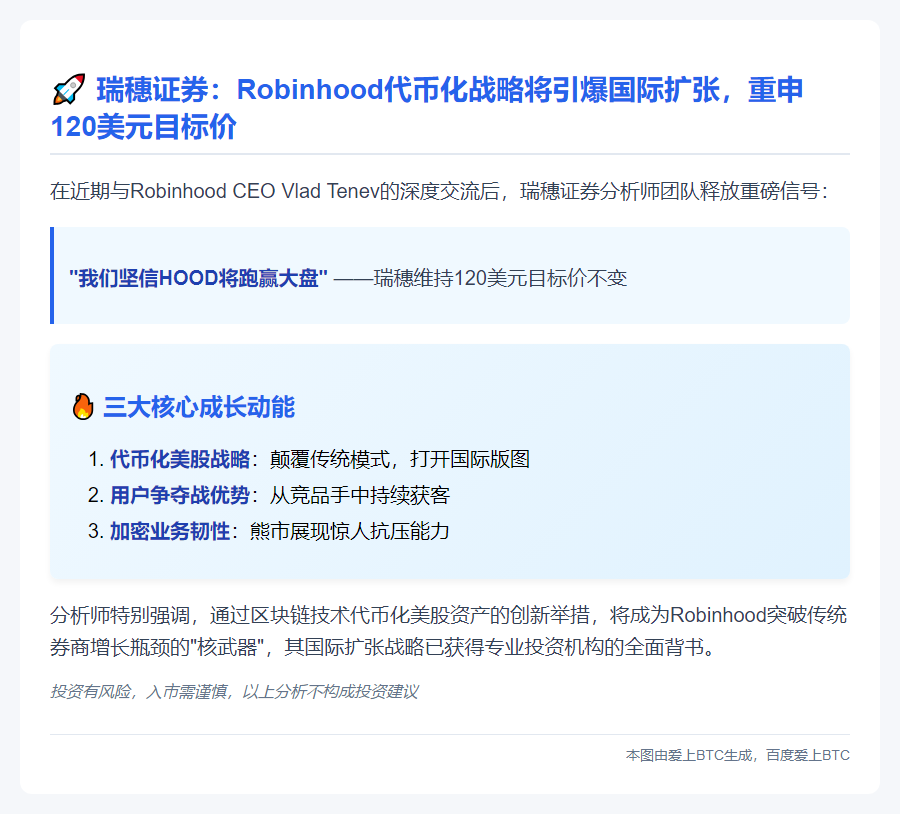Screen dimensions: 900x814
Task: Click the section heading 三大核心成长动能
Action: pos(199,407)
